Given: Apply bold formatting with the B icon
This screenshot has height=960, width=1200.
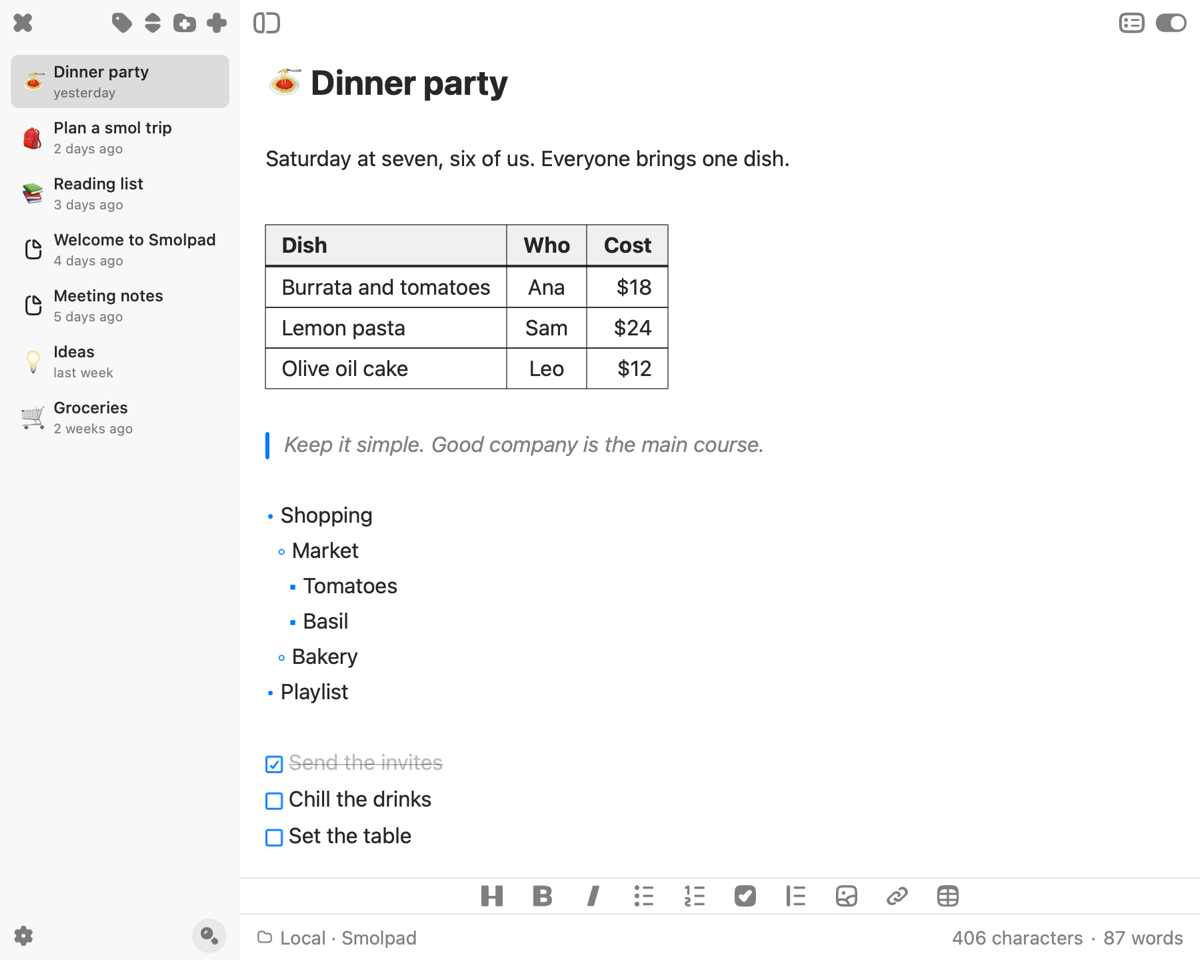Looking at the screenshot, I should [x=542, y=896].
